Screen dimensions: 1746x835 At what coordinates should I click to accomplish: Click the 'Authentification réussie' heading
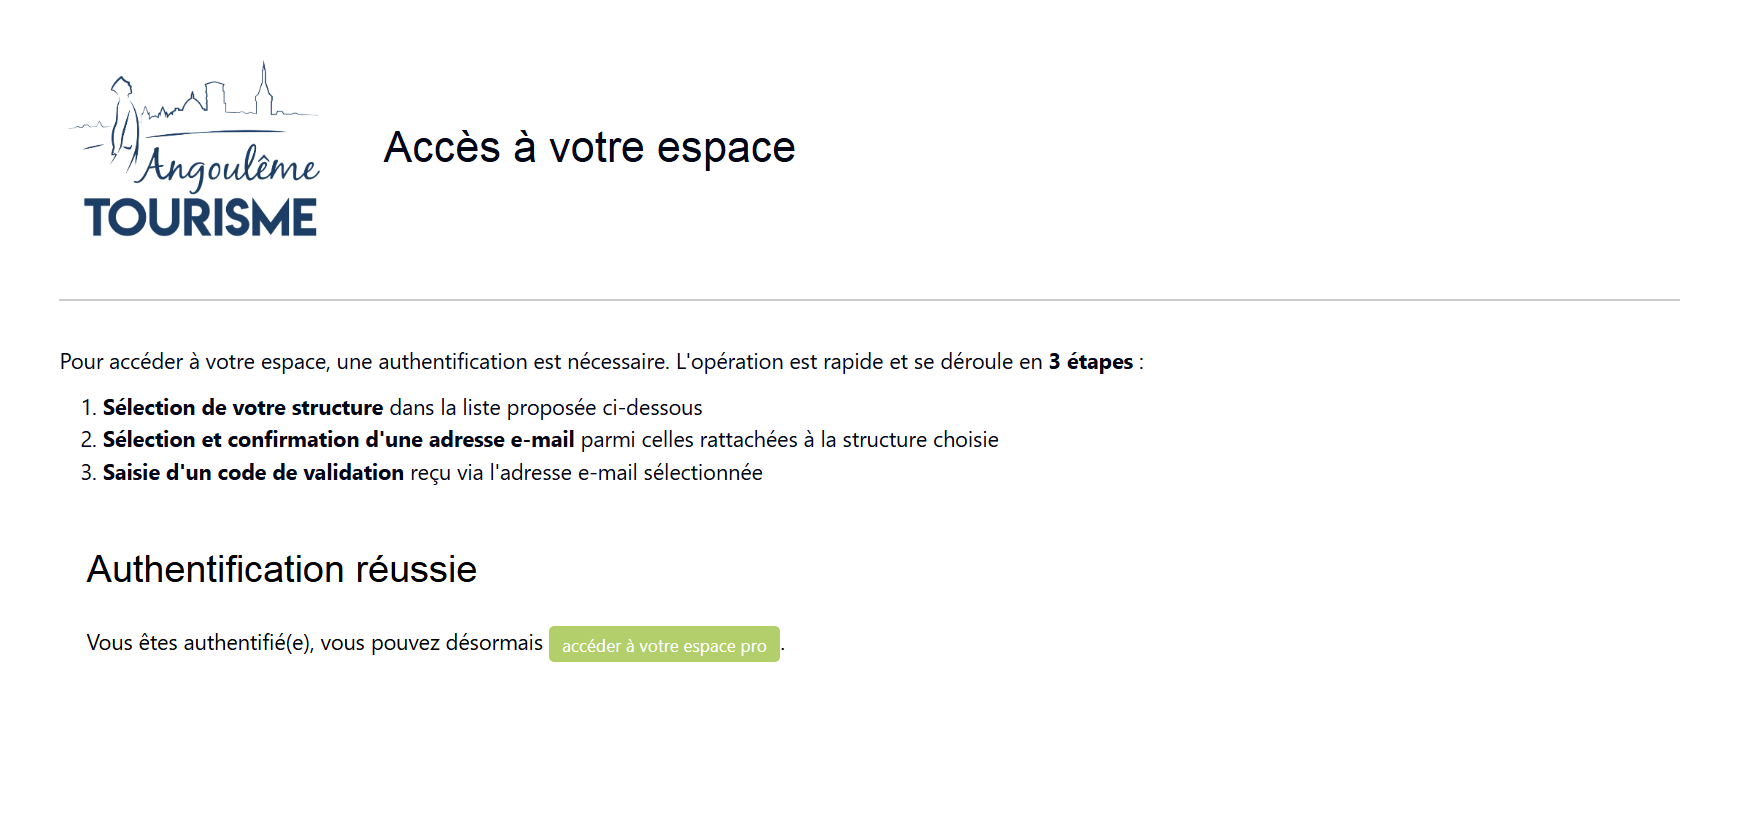click(283, 570)
